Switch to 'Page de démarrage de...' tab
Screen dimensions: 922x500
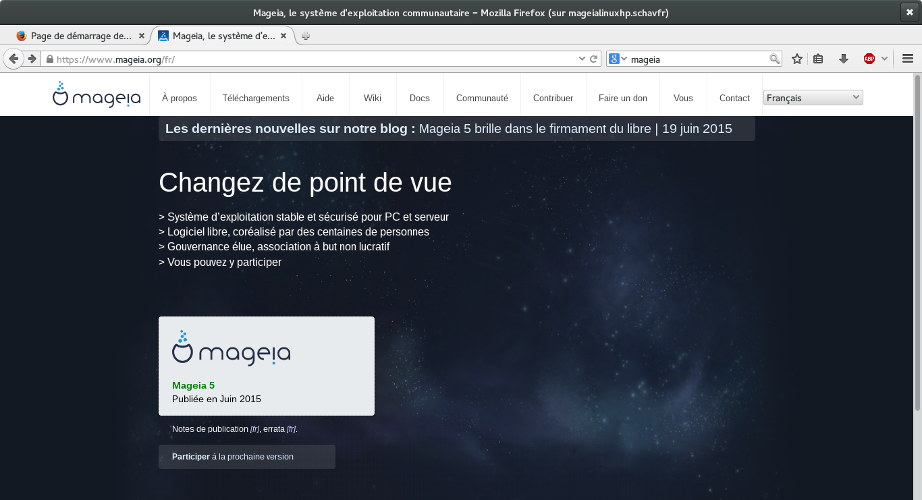click(81, 36)
